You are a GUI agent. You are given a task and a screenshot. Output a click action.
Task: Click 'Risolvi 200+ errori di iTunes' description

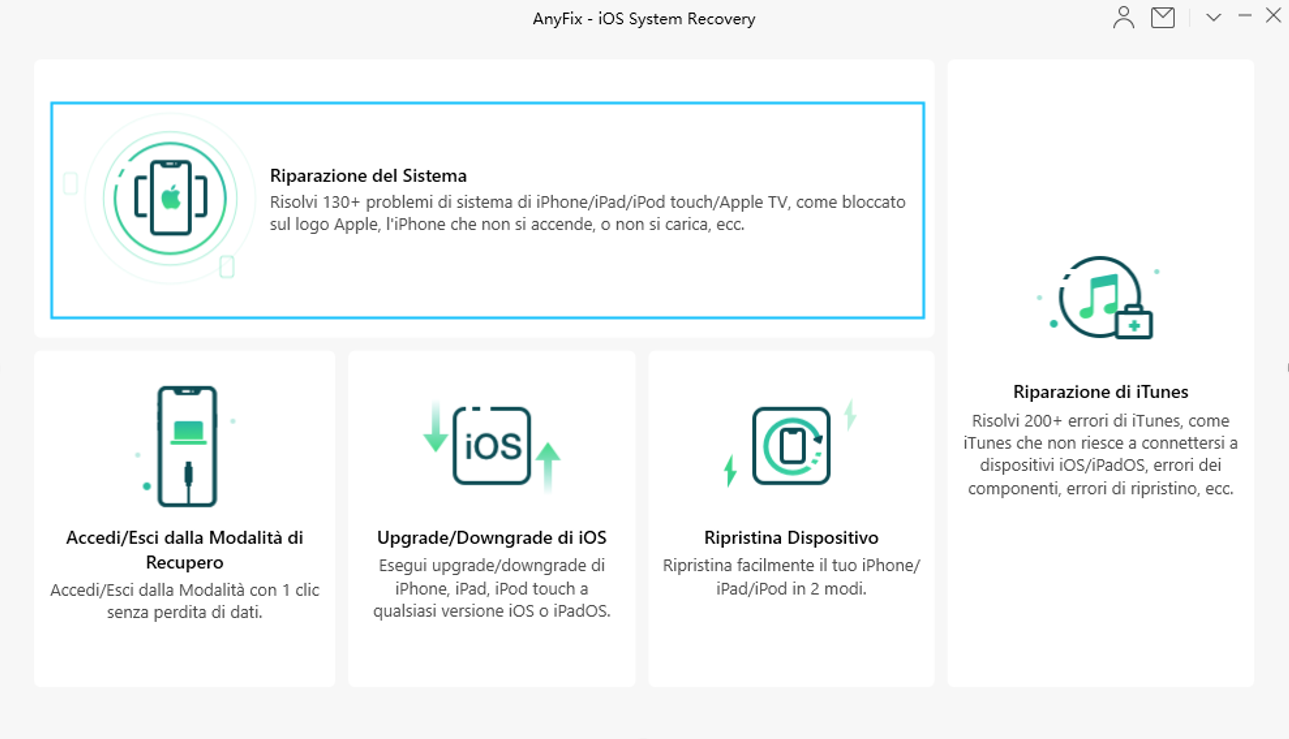pyautogui.click(x=1100, y=455)
